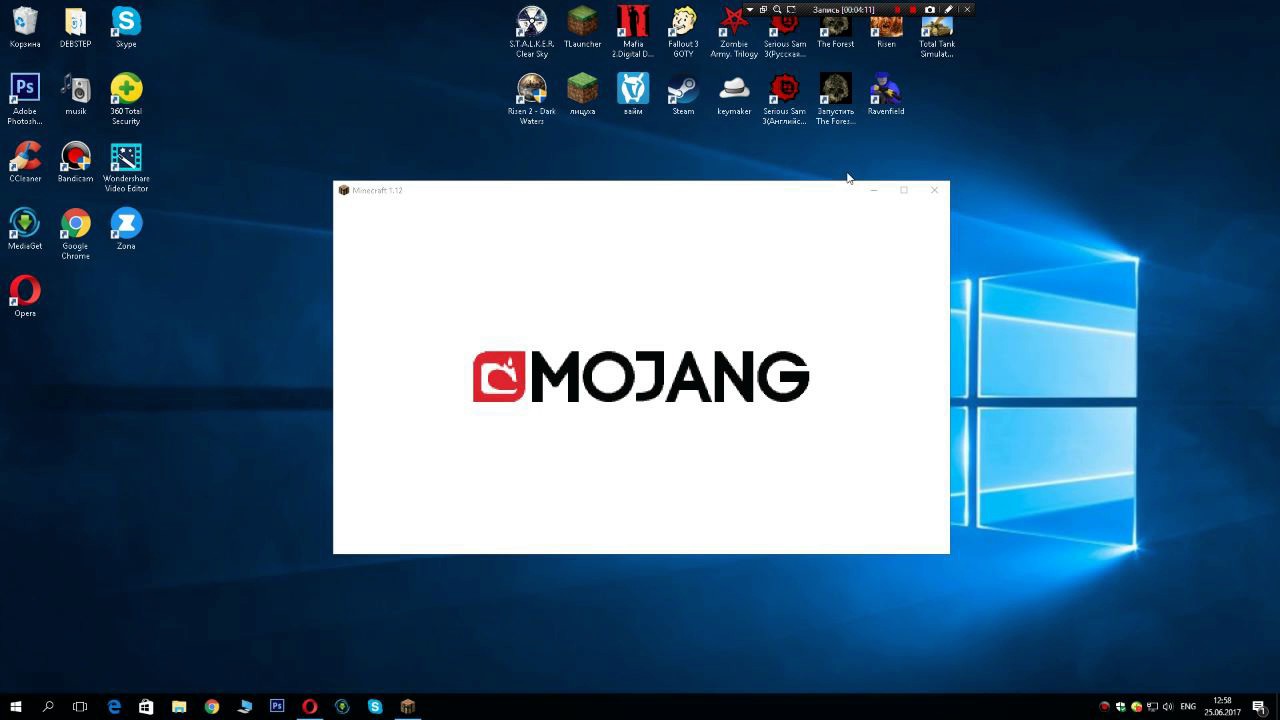This screenshot has height=720, width=1280.
Task: Switch the ENG input language indicator
Action: (x=1188, y=707)
